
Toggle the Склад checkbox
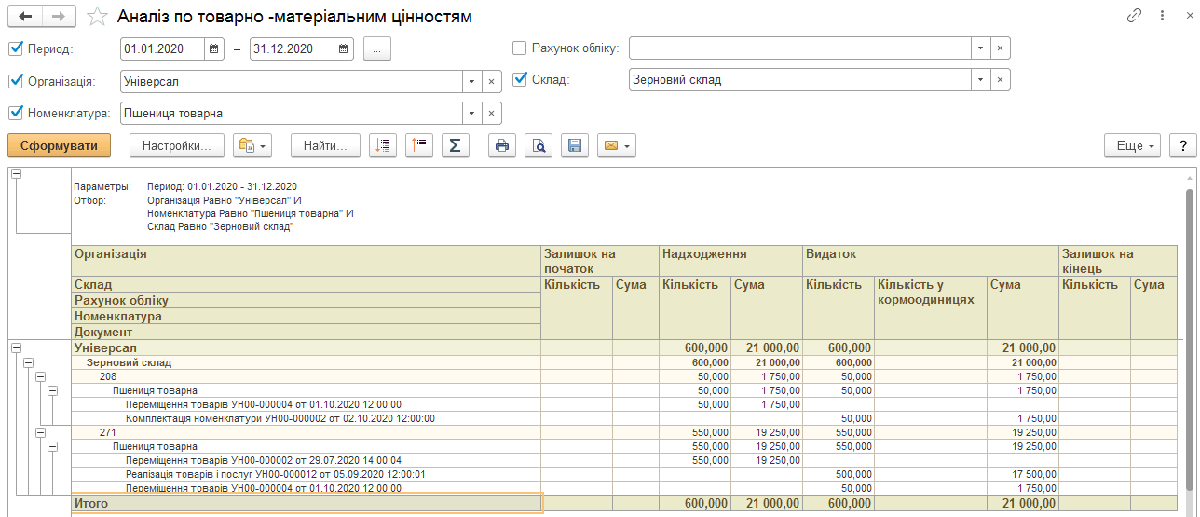[518, 80]
